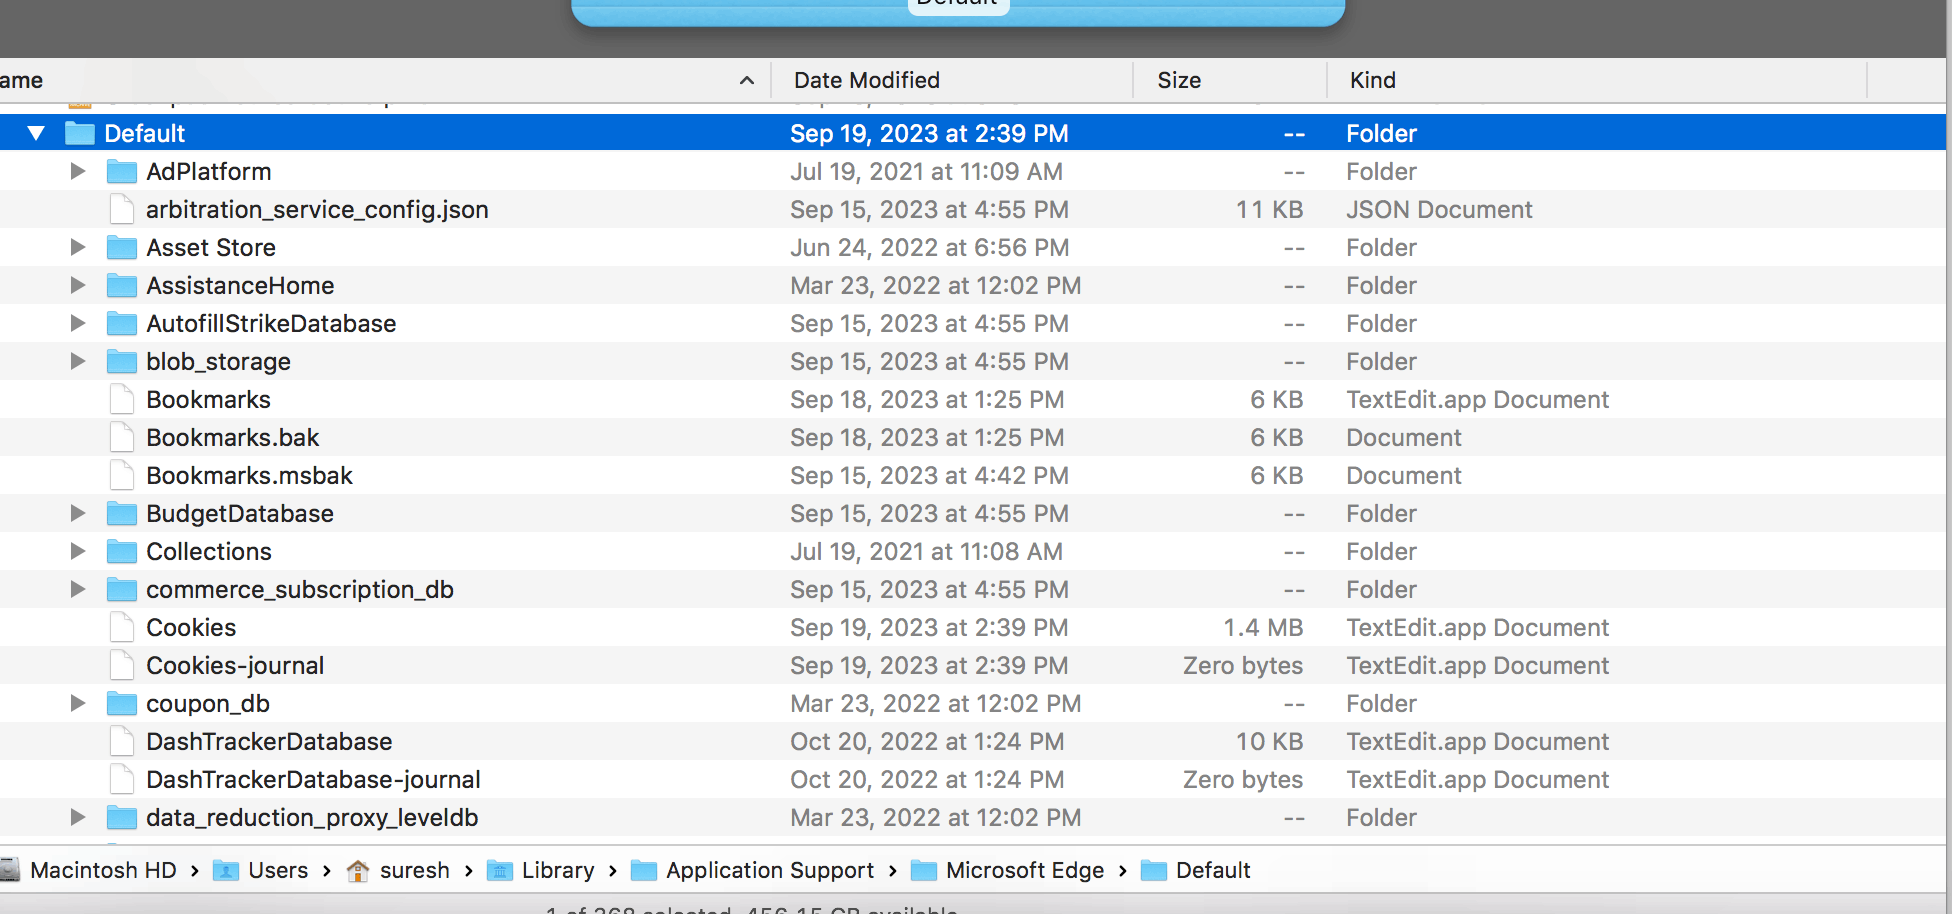
Task: Click the blob_storage folder icon
Action: click(x=121, y=361)
